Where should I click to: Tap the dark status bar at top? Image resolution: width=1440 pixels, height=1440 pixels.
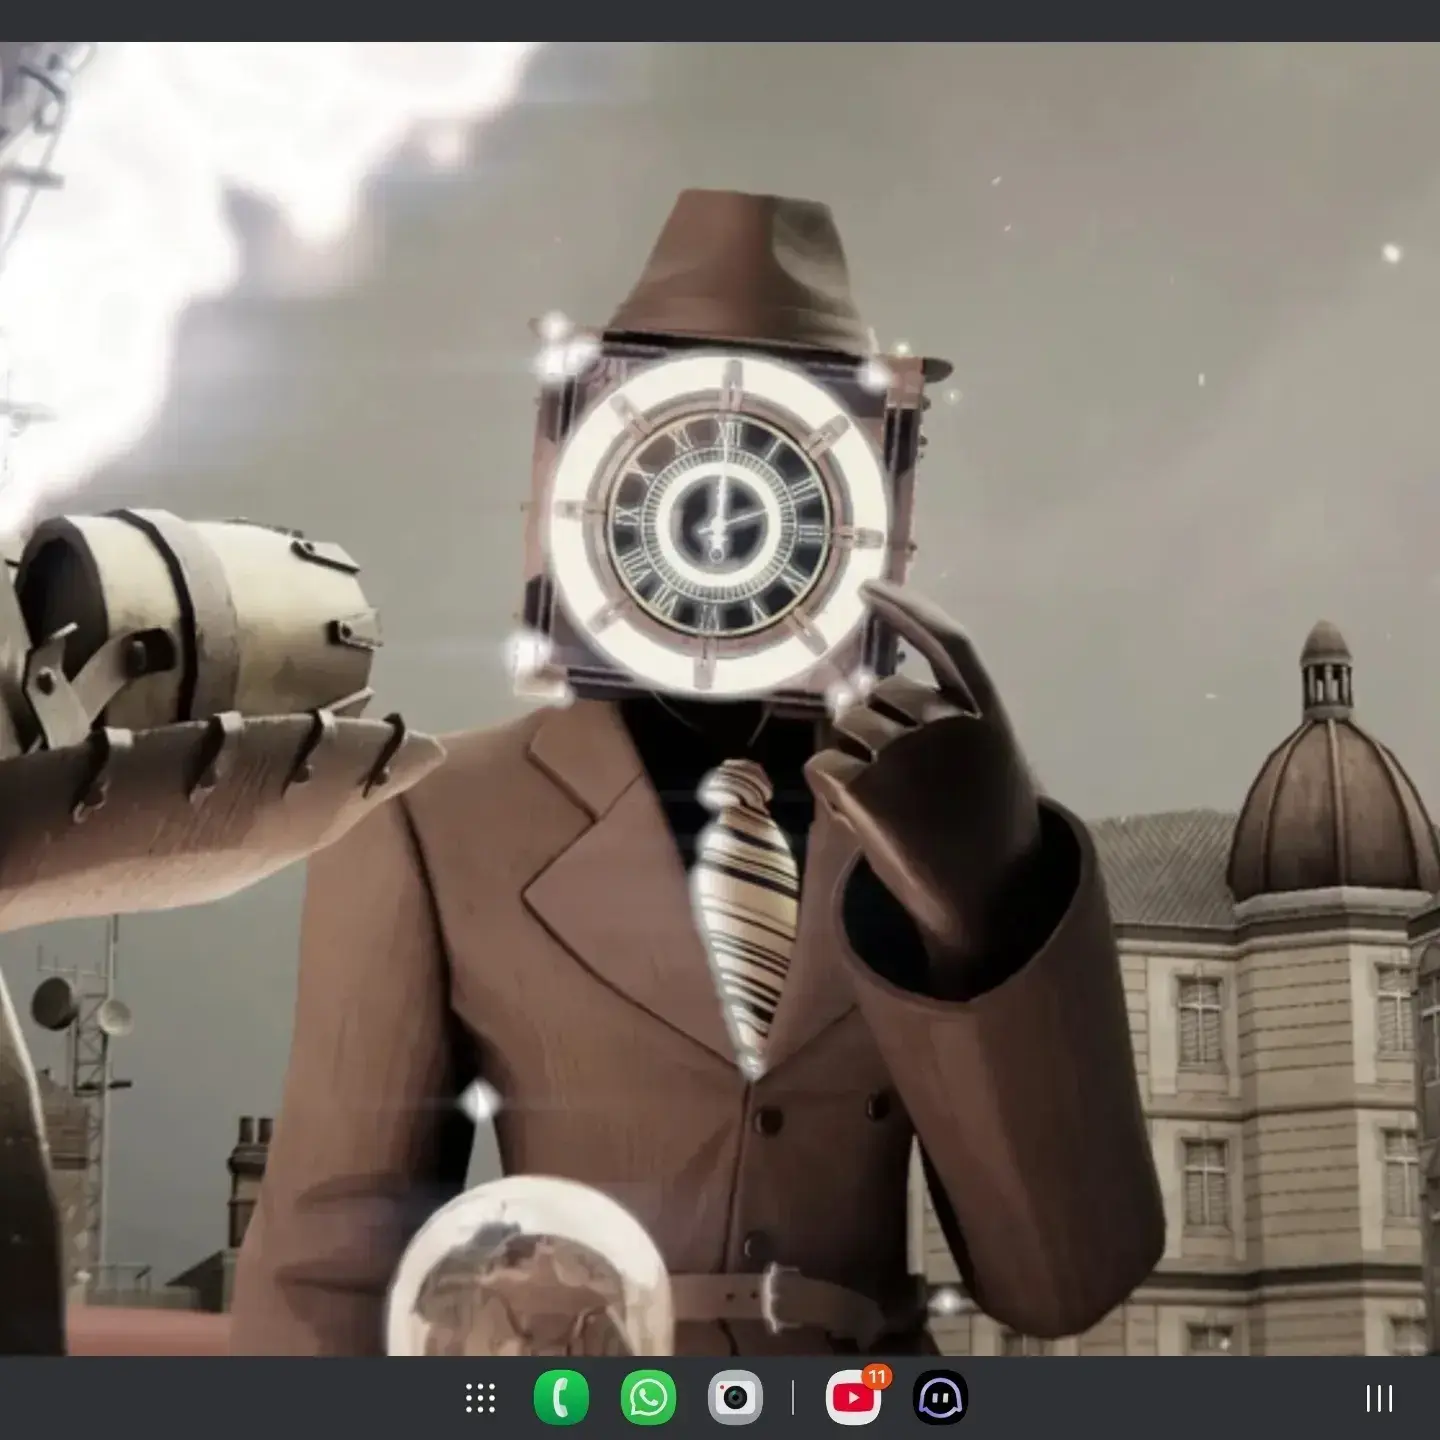coord(720,20)
